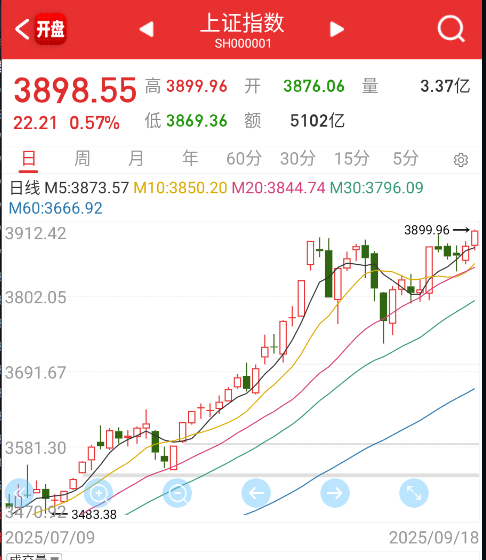Switch to 60分 chart tab
Image resolution: width=486 pixels, height=560 pixels.
244,159
